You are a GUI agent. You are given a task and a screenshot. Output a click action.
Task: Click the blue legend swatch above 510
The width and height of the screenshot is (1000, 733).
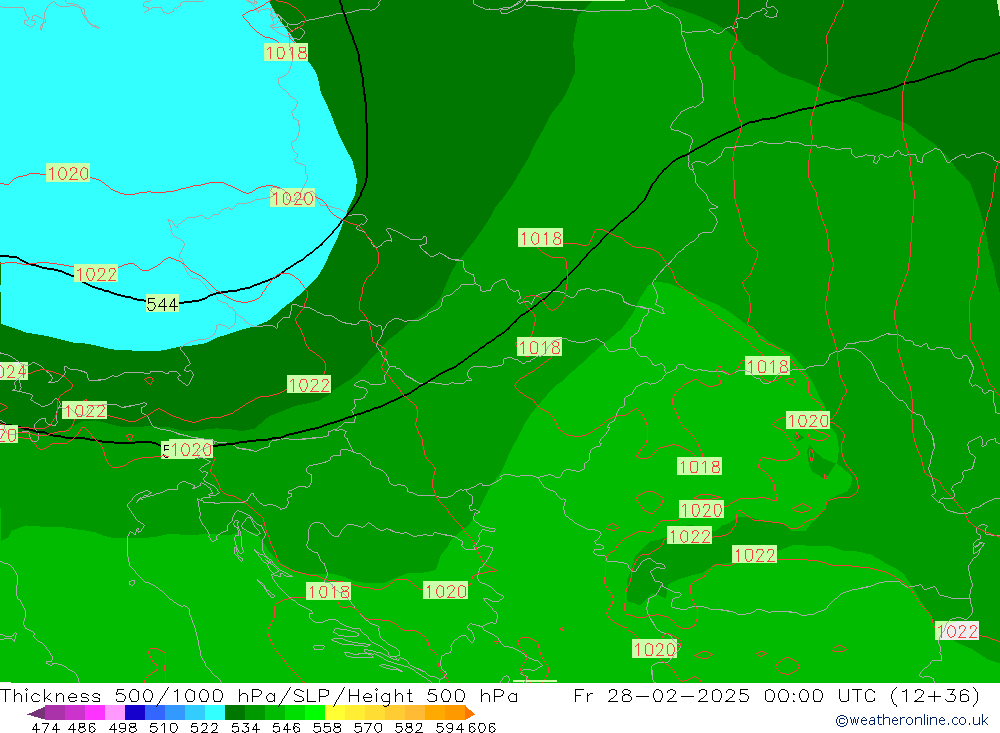[155, 713]
